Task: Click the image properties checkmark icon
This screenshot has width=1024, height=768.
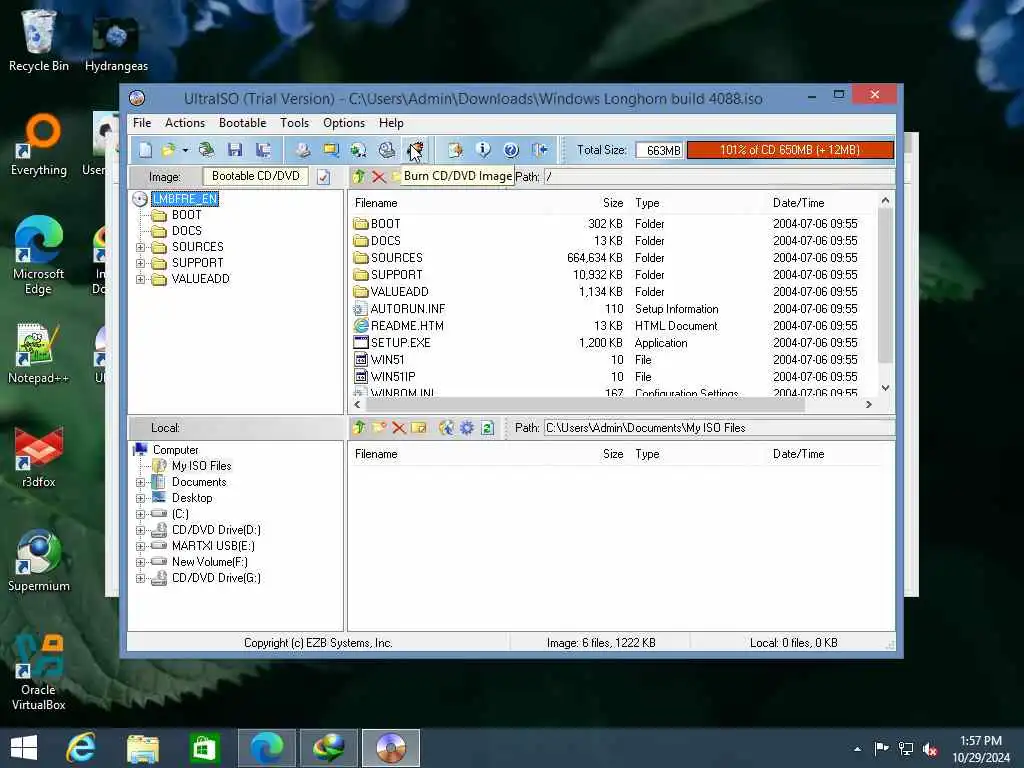Action: coord(323,177)
